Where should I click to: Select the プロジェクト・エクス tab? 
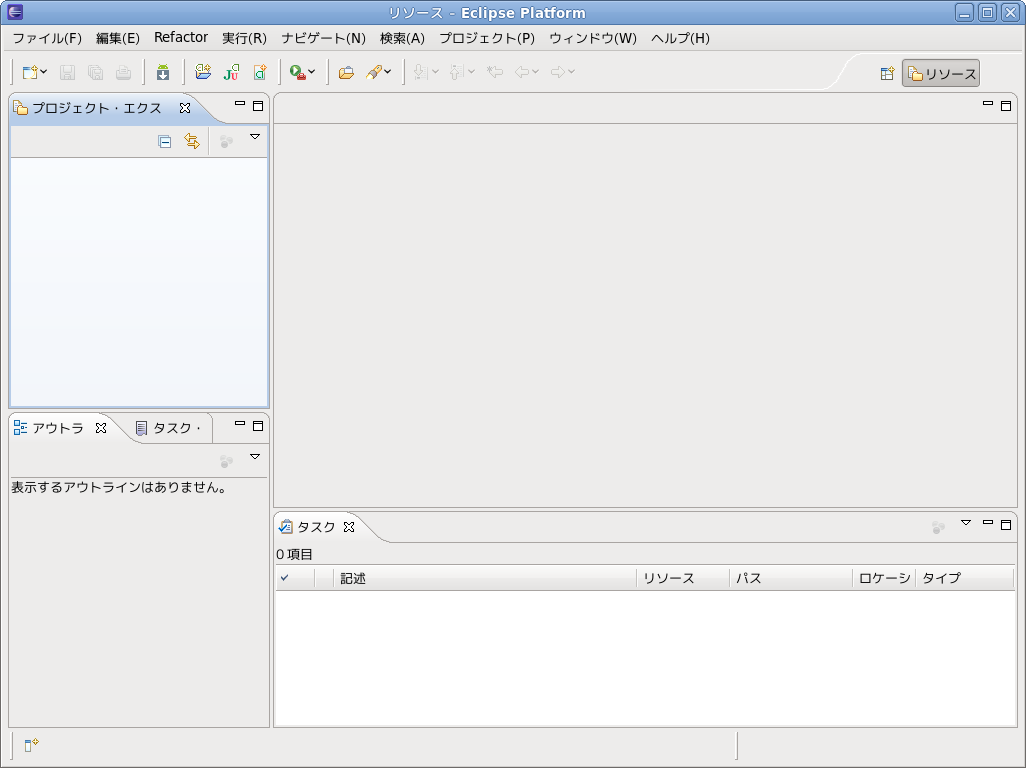96,108
